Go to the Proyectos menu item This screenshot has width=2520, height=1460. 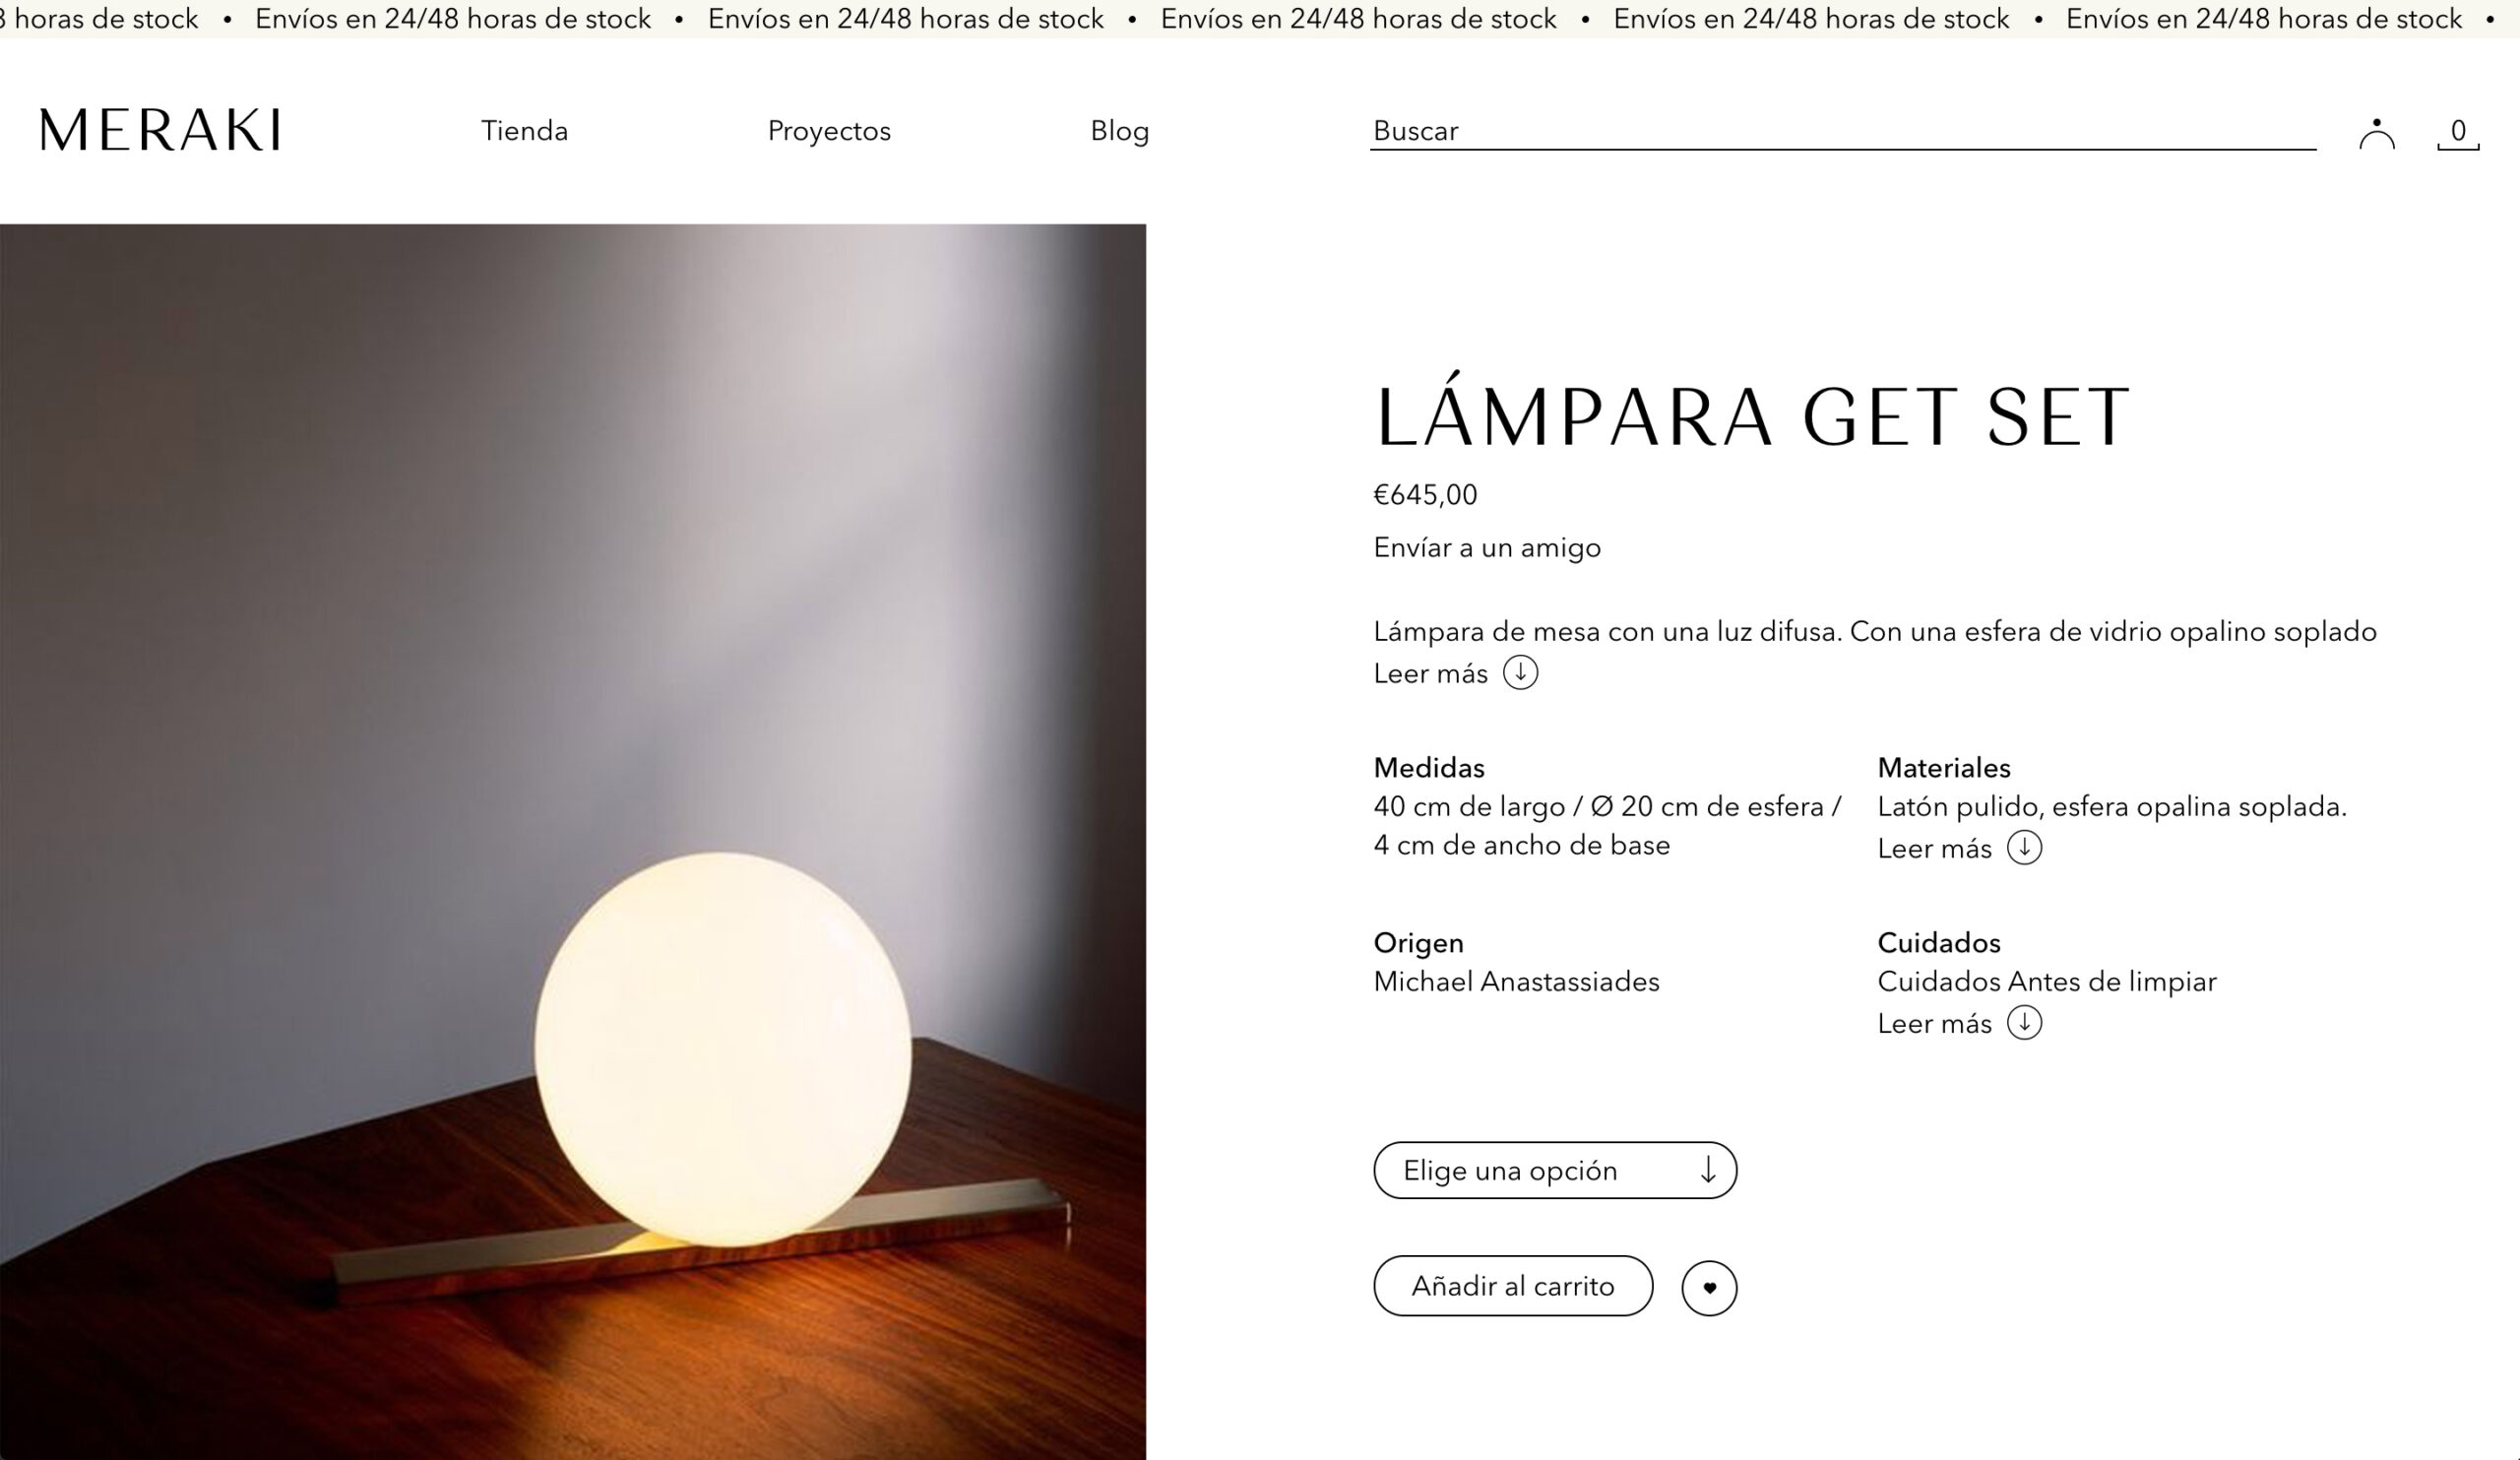tap(829, 131)
